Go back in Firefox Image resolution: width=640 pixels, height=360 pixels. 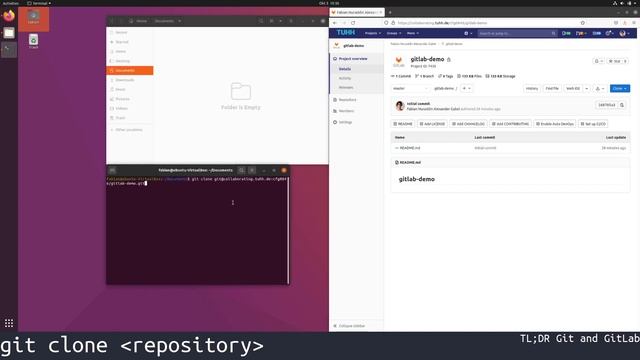coord(335,23)
